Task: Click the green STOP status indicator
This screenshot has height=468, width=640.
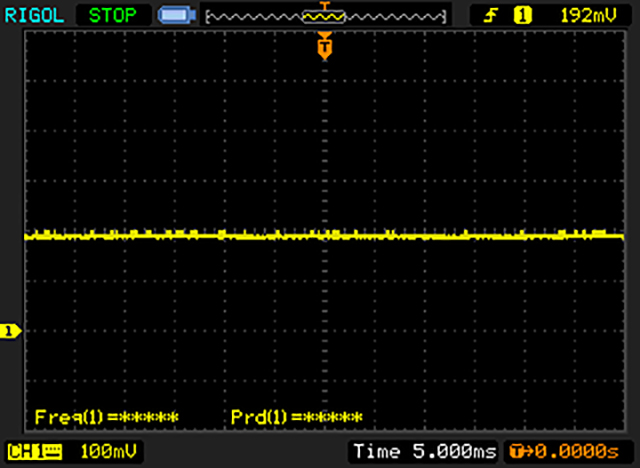Action: click(x=113, y=16)
